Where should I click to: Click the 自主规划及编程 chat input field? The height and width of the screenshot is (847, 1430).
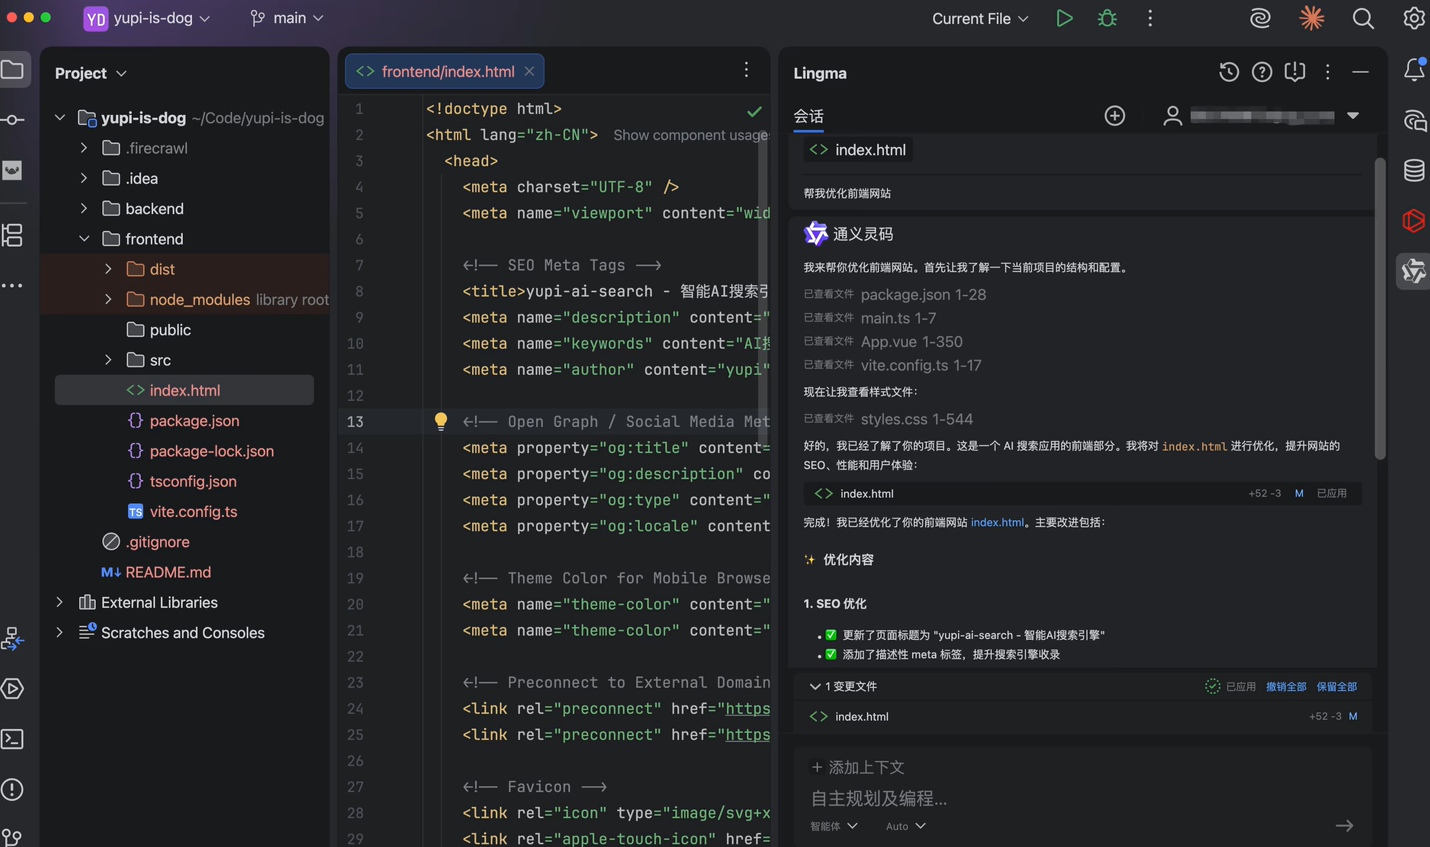[1080, 798]
